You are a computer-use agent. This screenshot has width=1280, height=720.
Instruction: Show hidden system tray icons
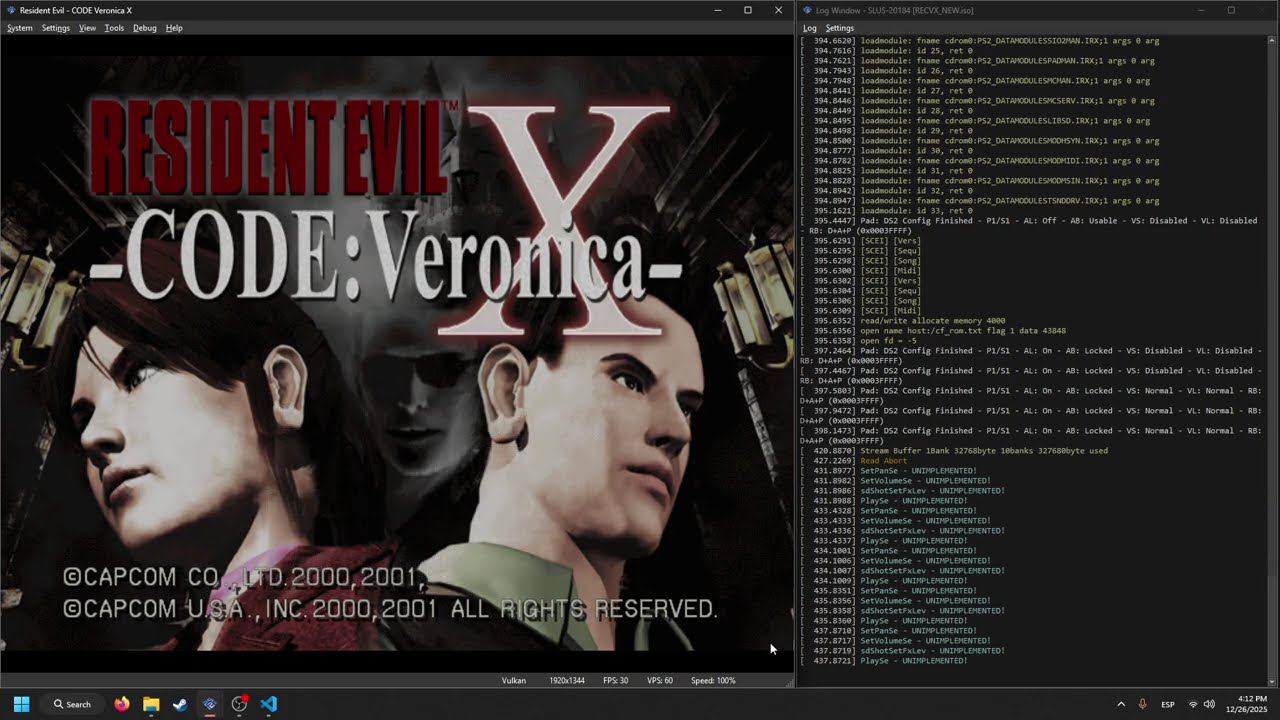pyautogui.click(x=1120, y=704)
